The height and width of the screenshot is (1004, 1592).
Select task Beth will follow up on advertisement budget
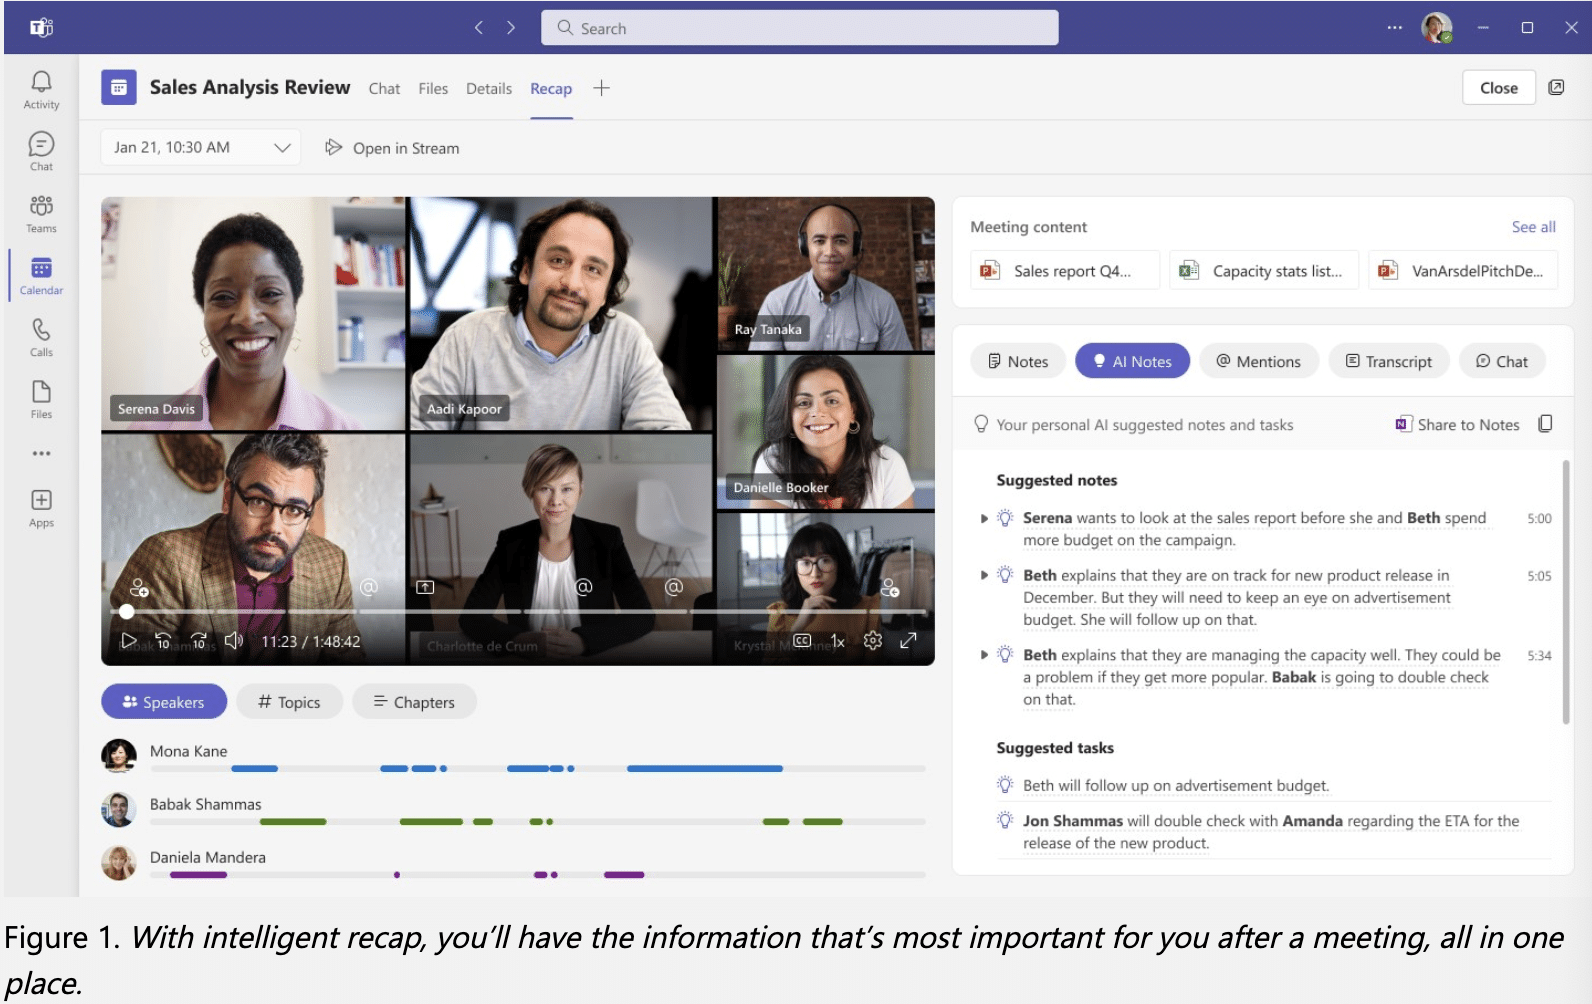pos(1175,785)
